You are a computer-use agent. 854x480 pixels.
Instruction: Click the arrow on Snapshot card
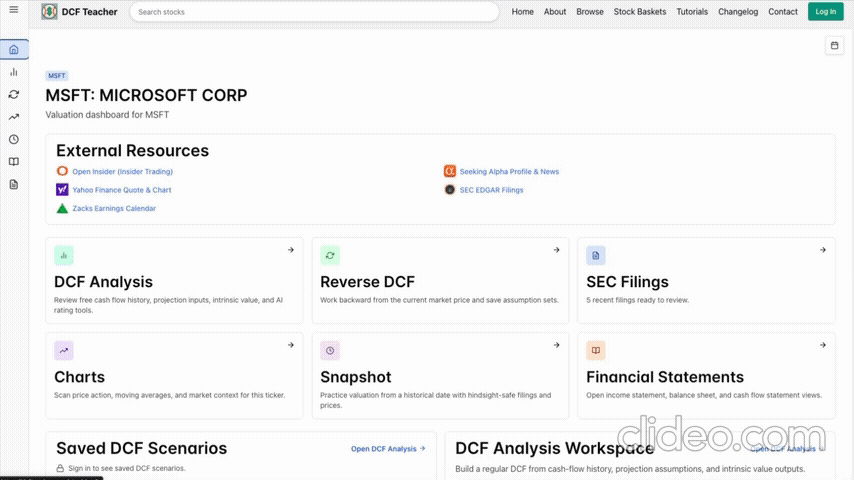[x=557, y=345]
